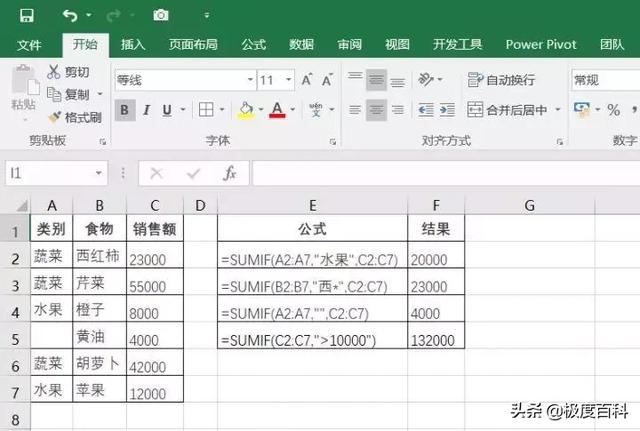Click 合并后居中 merge and center
Screen dimensions: 640x431
click(x=507, y=110)
